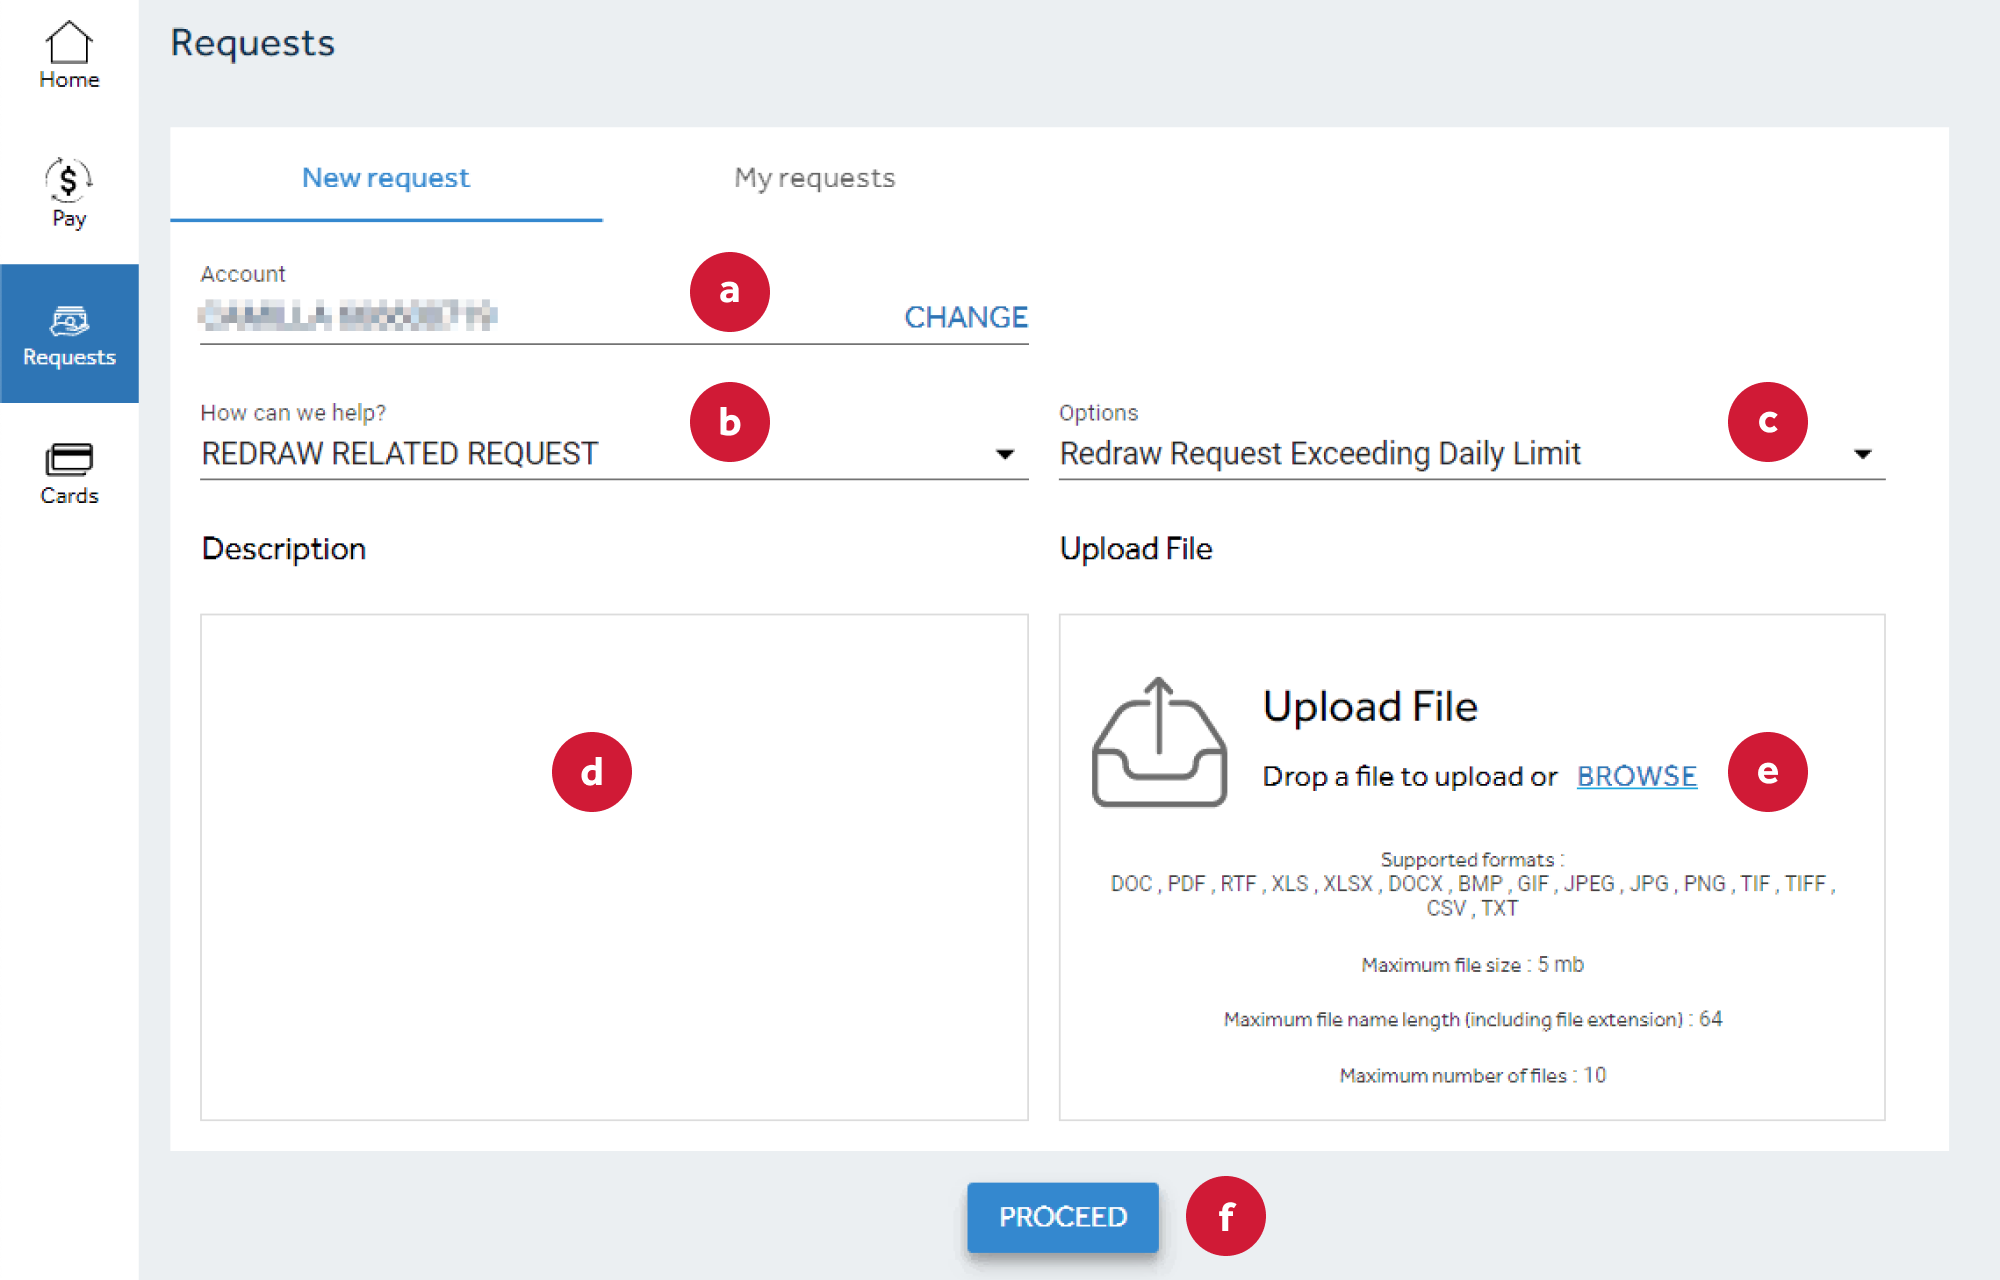Click the Upload File drop area heading
2000x1280 pixels.
click(x=1370, y=707)
